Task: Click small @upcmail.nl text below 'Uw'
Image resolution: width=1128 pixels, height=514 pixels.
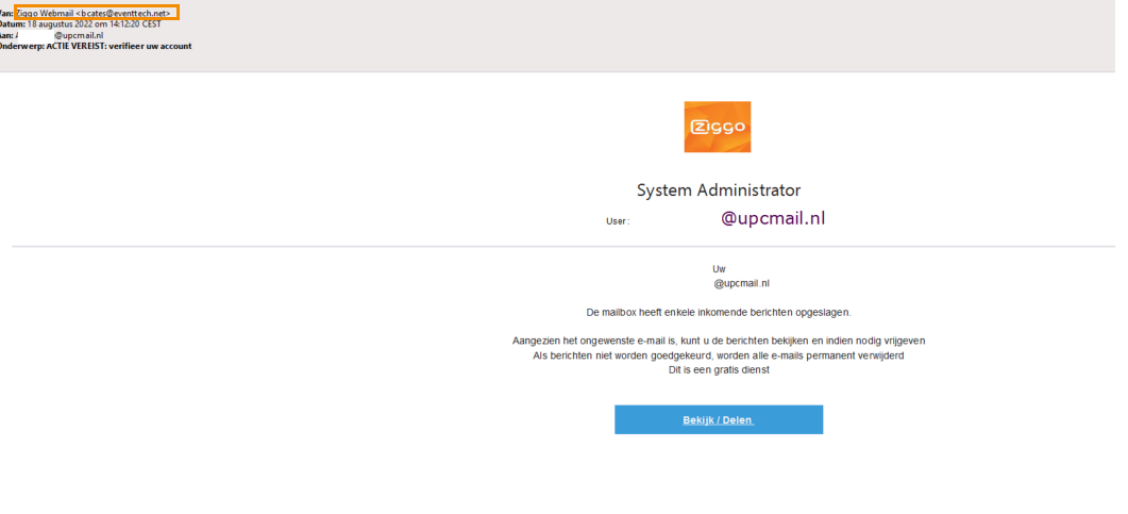Action: pyautogui.click(x=742, y=284)
